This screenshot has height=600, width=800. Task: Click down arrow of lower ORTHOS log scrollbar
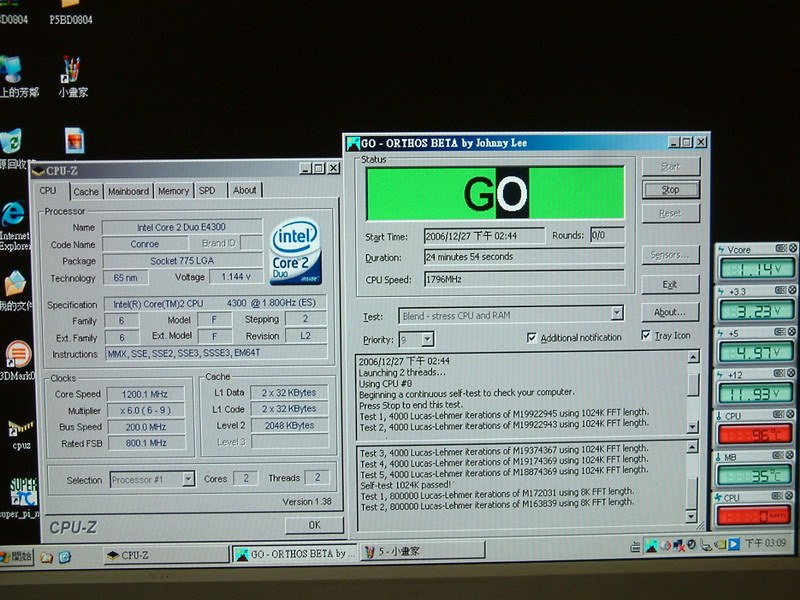click(691, 516)
